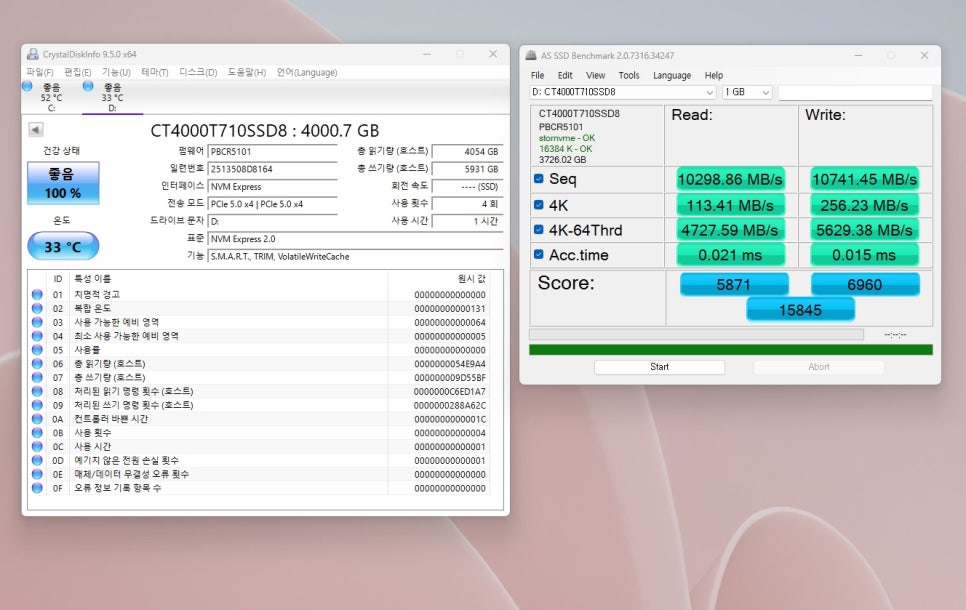Start the AS SSD benchmark
The width and height of the screenshot is (966, 610).
click(659, 367)
